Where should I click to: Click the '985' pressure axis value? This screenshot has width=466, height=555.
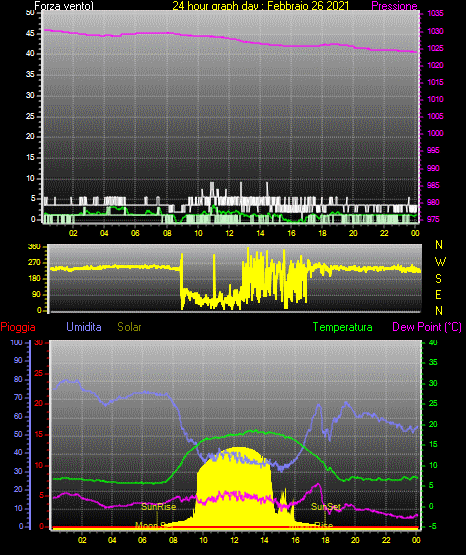pyautogui.click(x=433, y=185)
